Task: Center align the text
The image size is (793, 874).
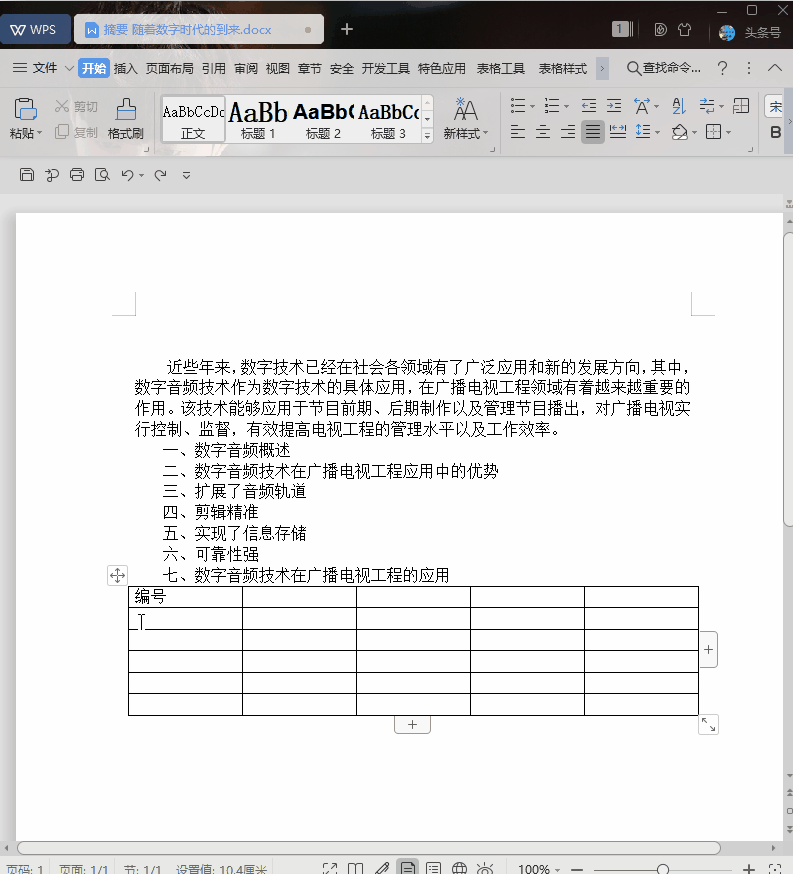Action: click(543, 132)
